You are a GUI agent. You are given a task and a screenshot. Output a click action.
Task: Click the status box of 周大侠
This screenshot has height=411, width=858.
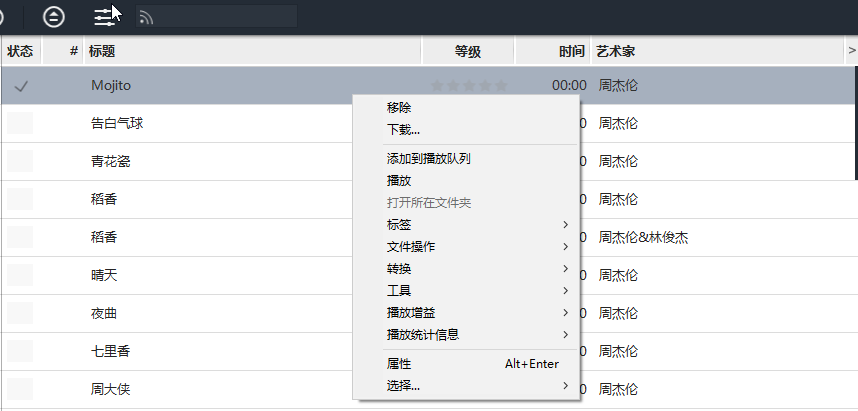[20, 390]
